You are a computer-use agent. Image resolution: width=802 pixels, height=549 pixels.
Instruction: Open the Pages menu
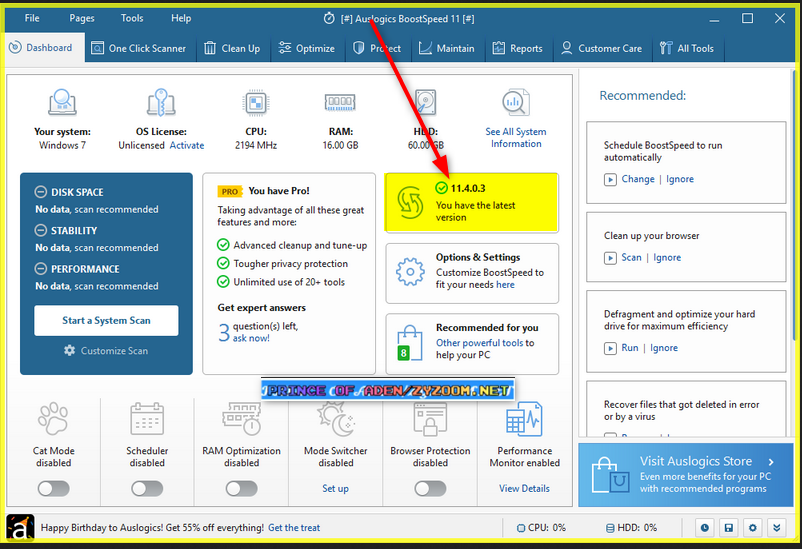pos(82,18)
